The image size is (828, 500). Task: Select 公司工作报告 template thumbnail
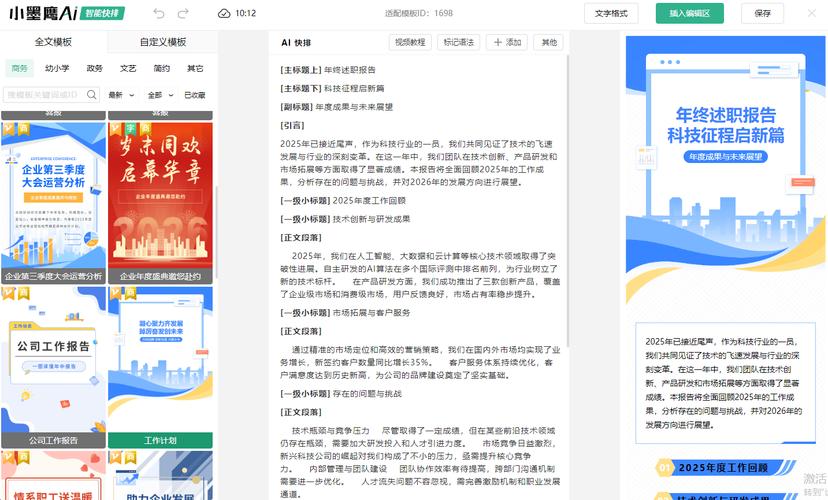click(53, 367)
